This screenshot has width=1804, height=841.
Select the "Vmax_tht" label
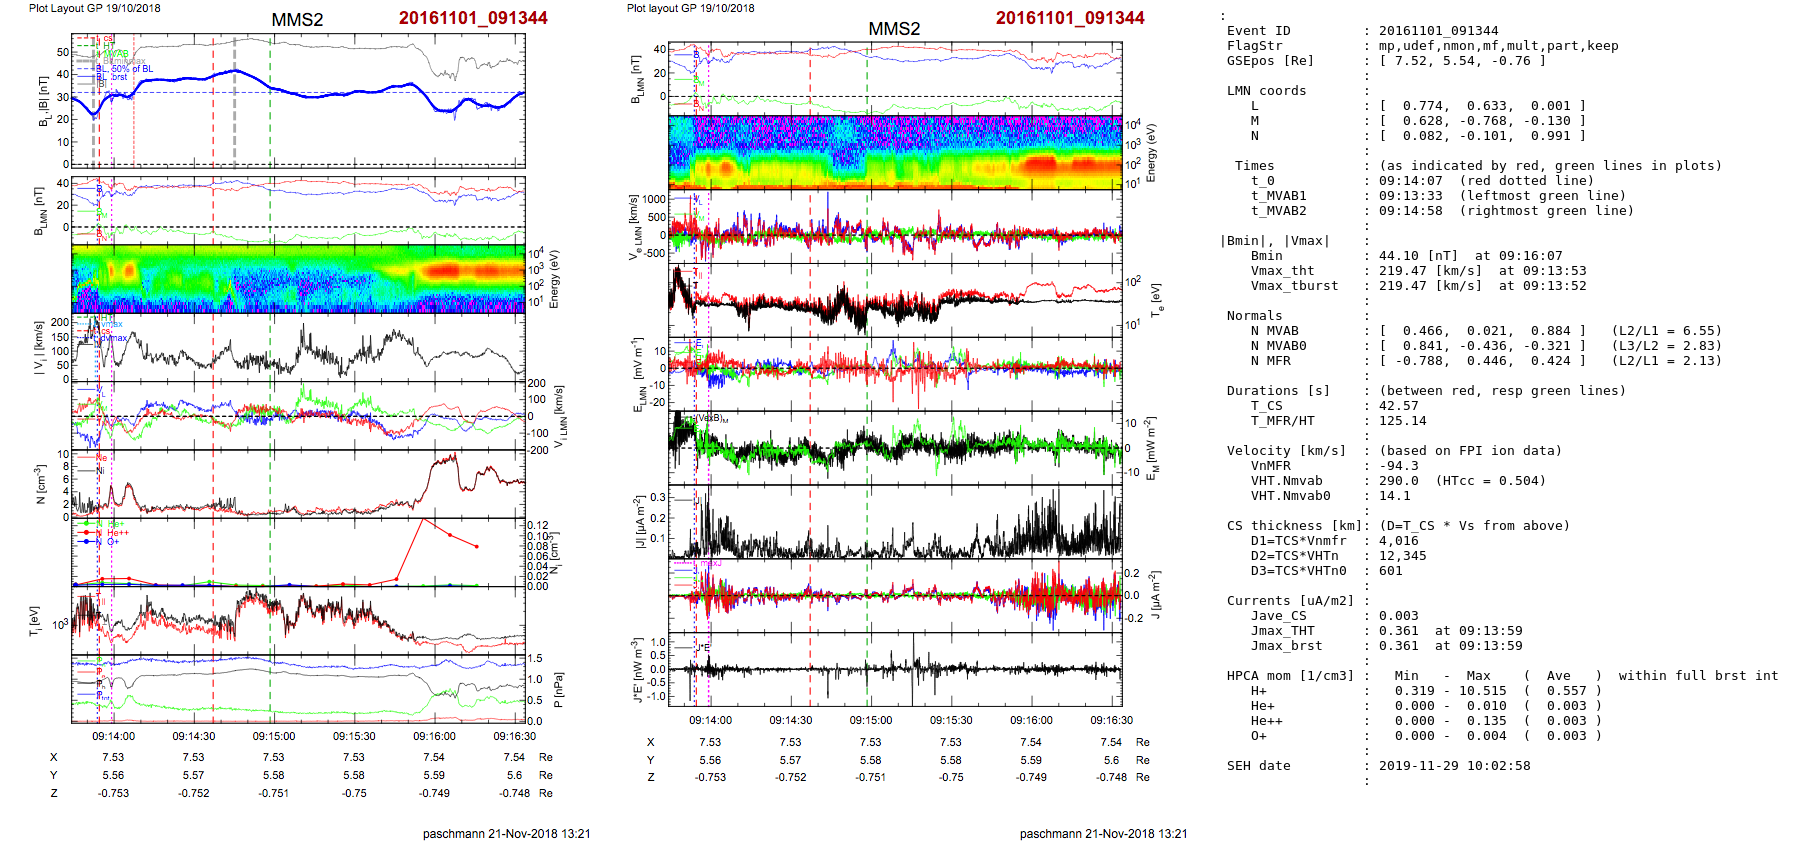[1283, 271]
